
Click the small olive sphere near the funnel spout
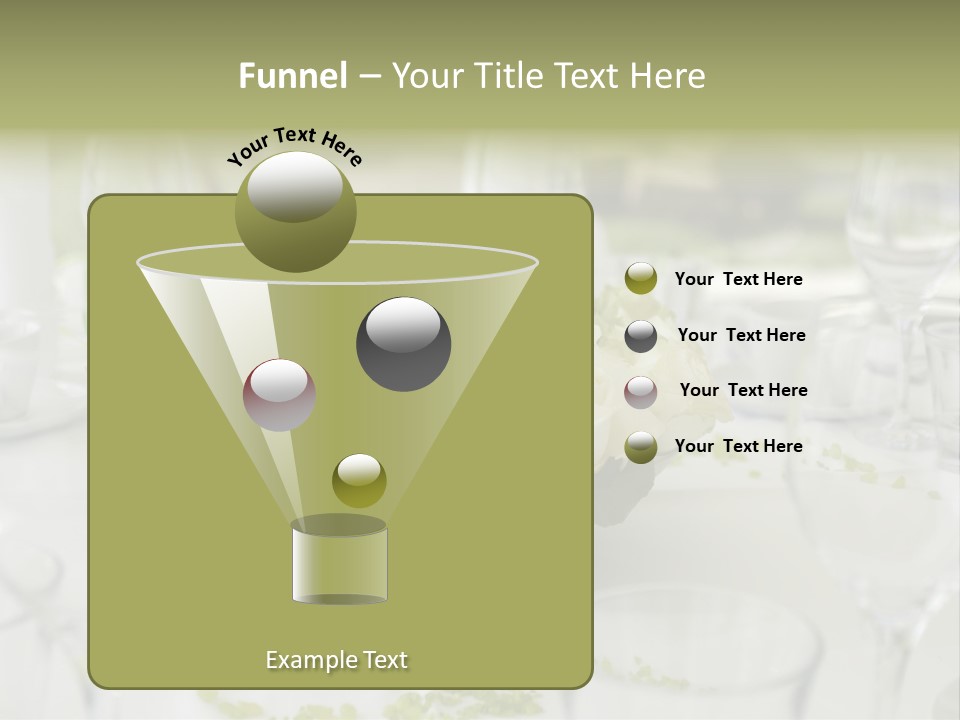coord(358,481)
